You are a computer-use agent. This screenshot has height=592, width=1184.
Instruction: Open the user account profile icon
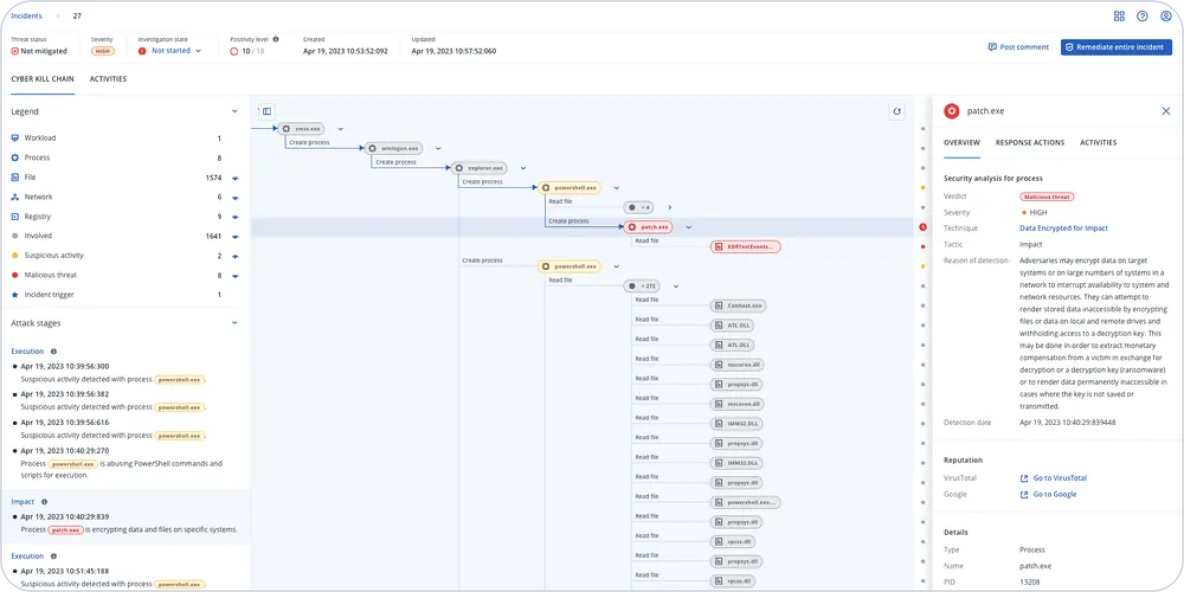click(1166, 16)
